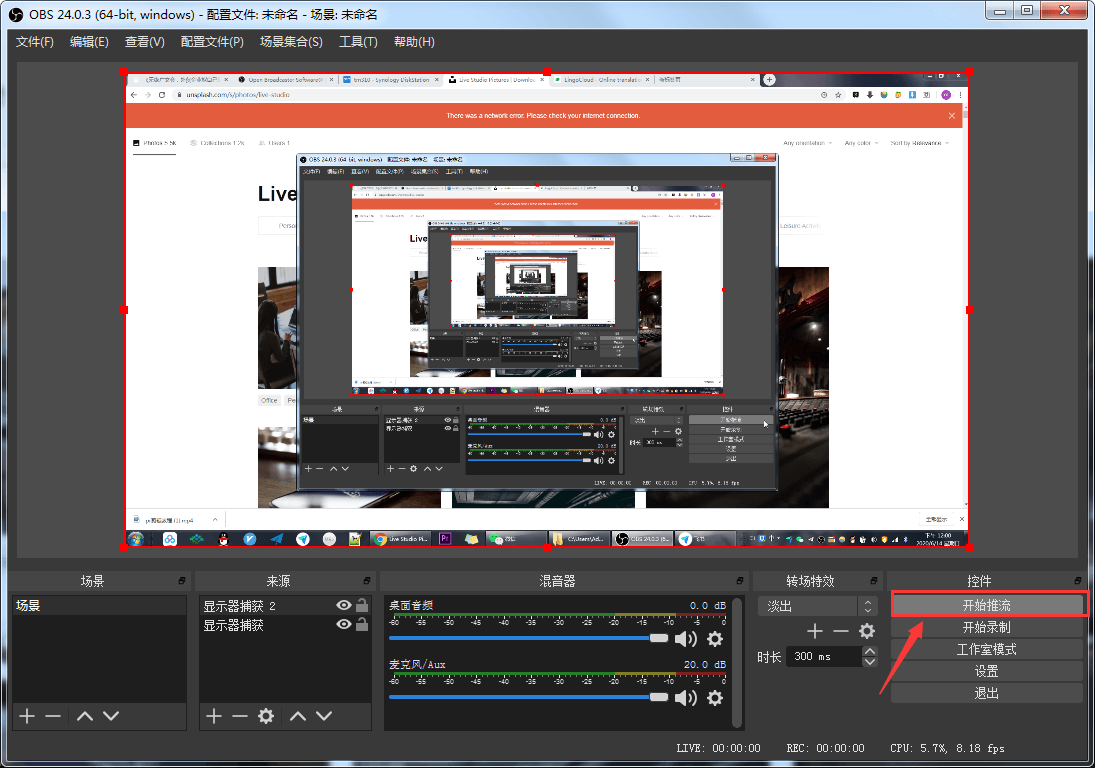The height and width of the screenshot is (768, 1095).
Task: Decrease 时长 duration with down arrow
Action: point(870,662)
